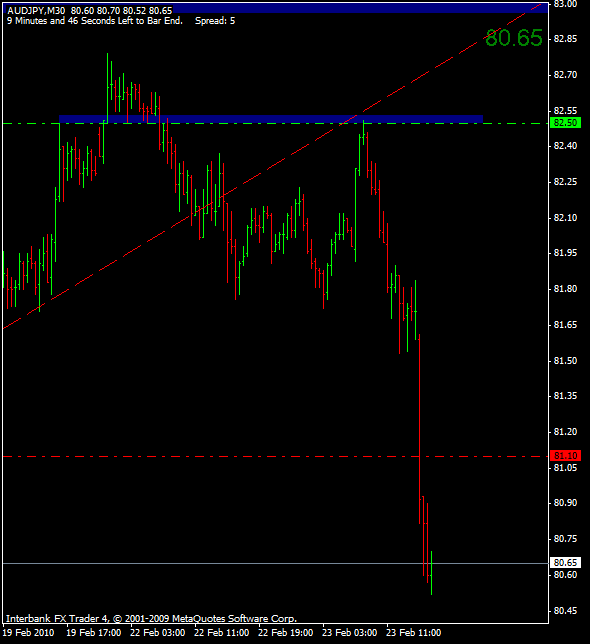590x644 pixels.
Task: Click the 19 Feb 17:00 time label
Action: 94,632
